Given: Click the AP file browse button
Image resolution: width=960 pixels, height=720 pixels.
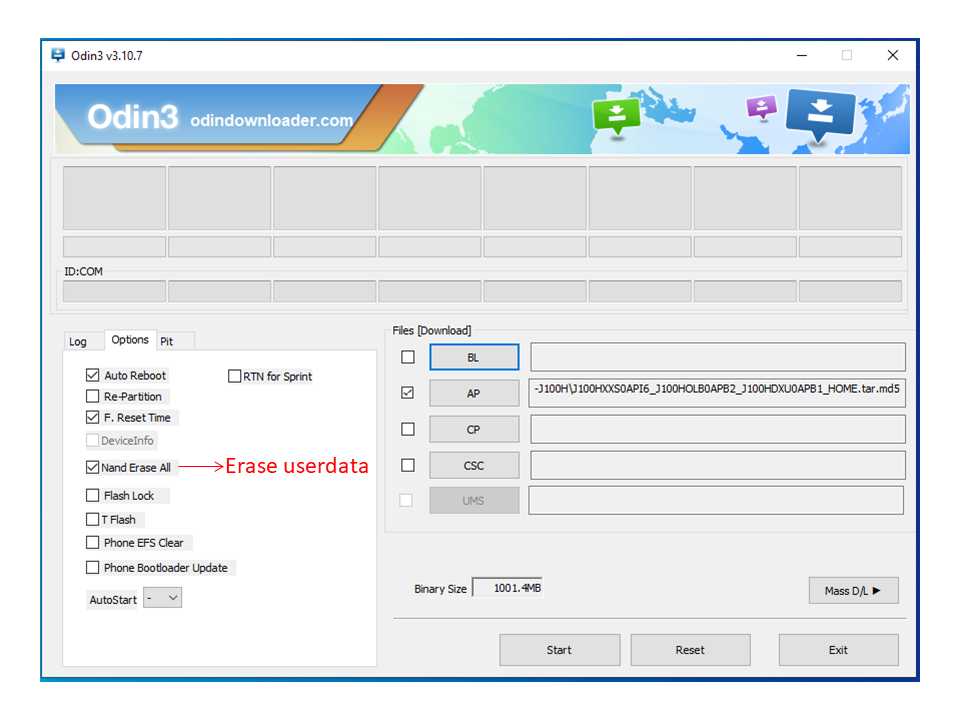Looking at the screenshot, I should [x=474, y=393].
